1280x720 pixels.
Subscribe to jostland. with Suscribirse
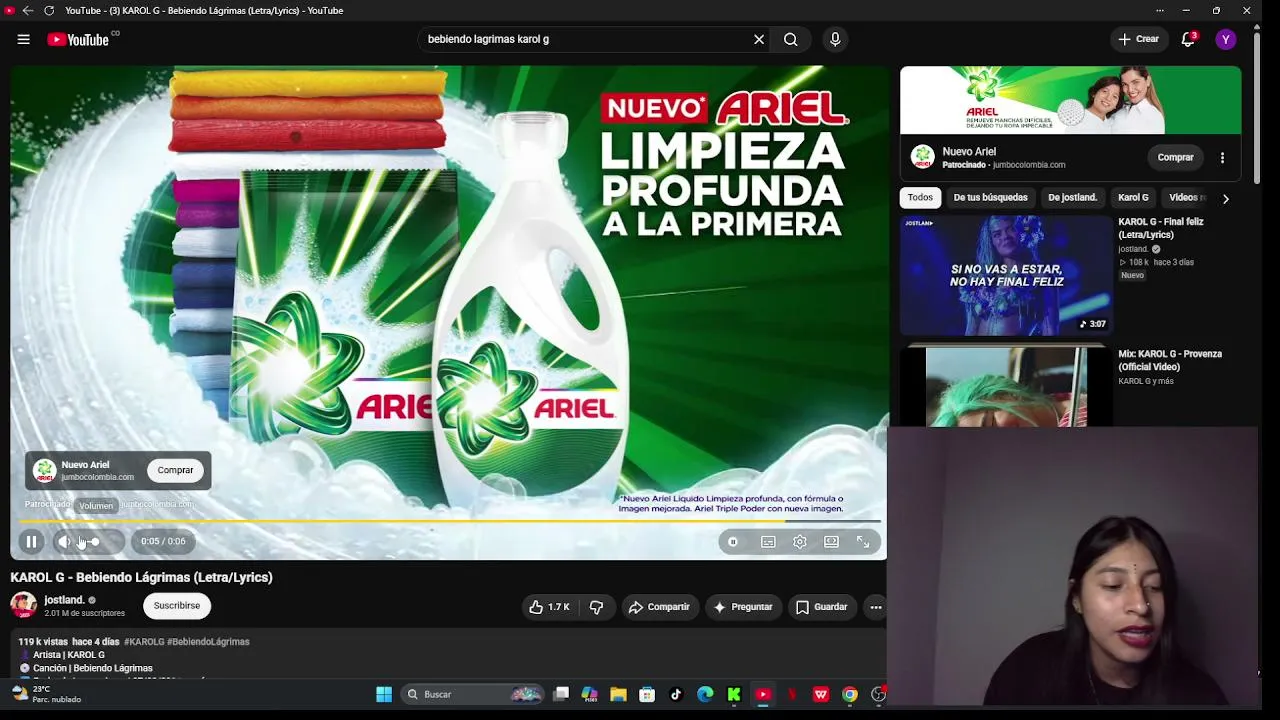point(177,605)
